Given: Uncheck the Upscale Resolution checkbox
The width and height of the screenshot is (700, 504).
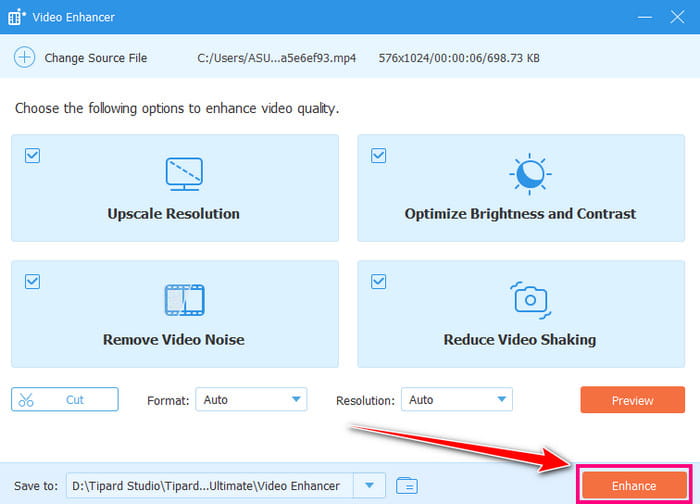Looking at the screenshot, I should [x=32, y=156].
